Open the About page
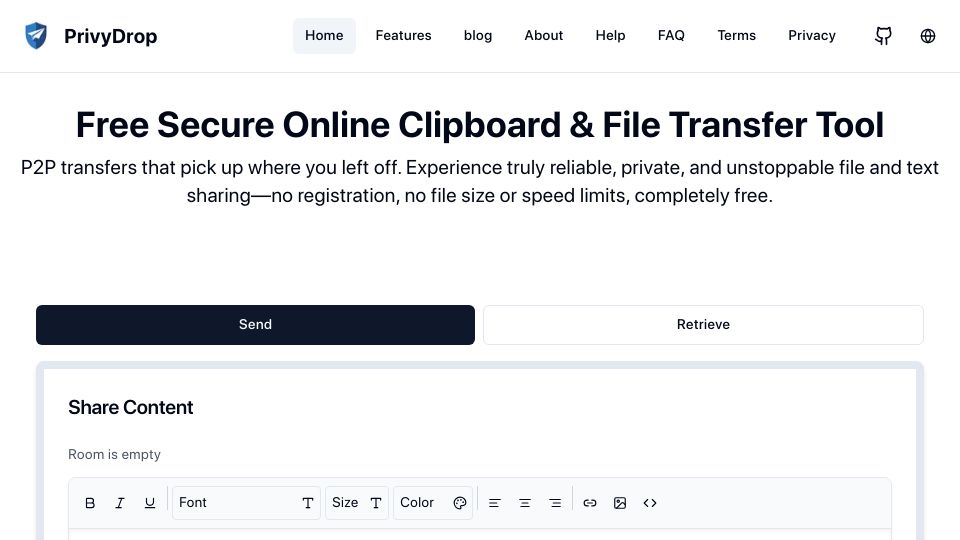Viewport: 960px width, 540px height. coord(544,36)
